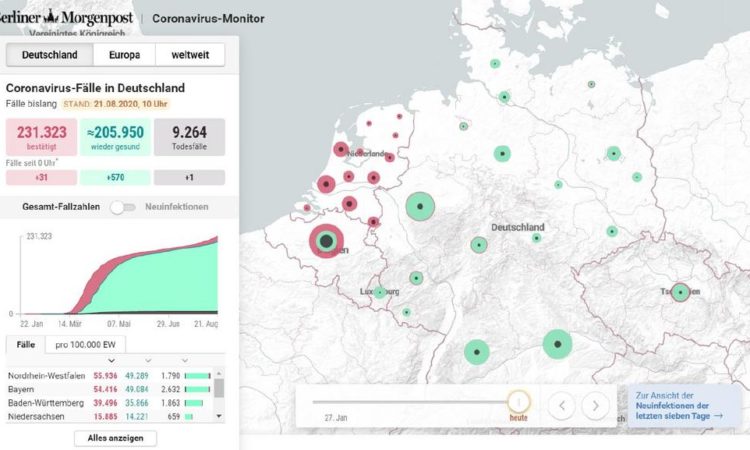Screen dimensions: 750x450
Task: Click the next day arrow on timeline
Action: click(x=596, y=405)
